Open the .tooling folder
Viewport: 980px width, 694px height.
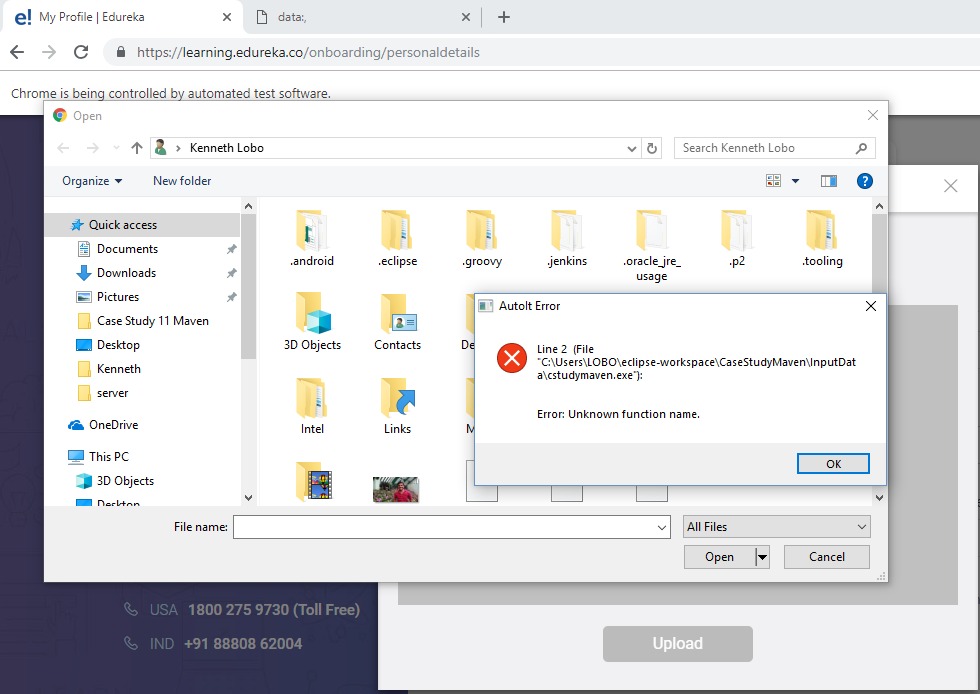click(822, 239)
